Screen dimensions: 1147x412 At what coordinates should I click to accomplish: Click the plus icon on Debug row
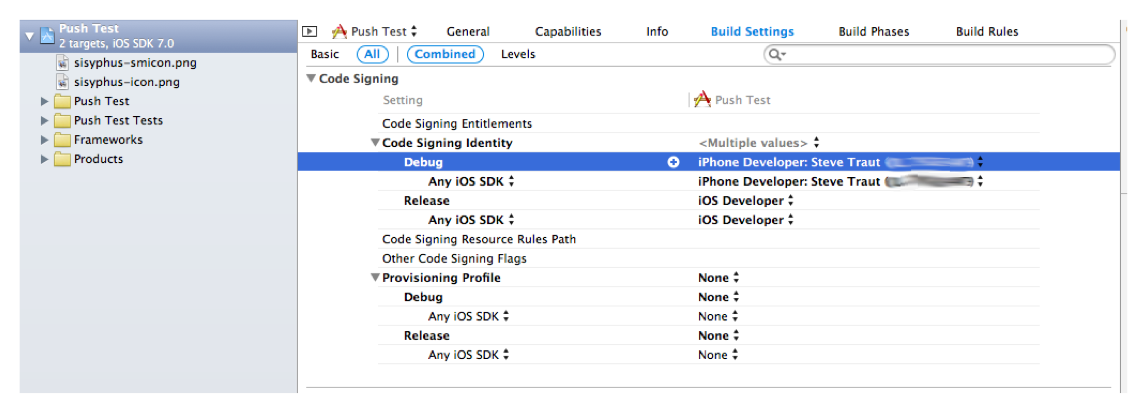pos(673,162)
